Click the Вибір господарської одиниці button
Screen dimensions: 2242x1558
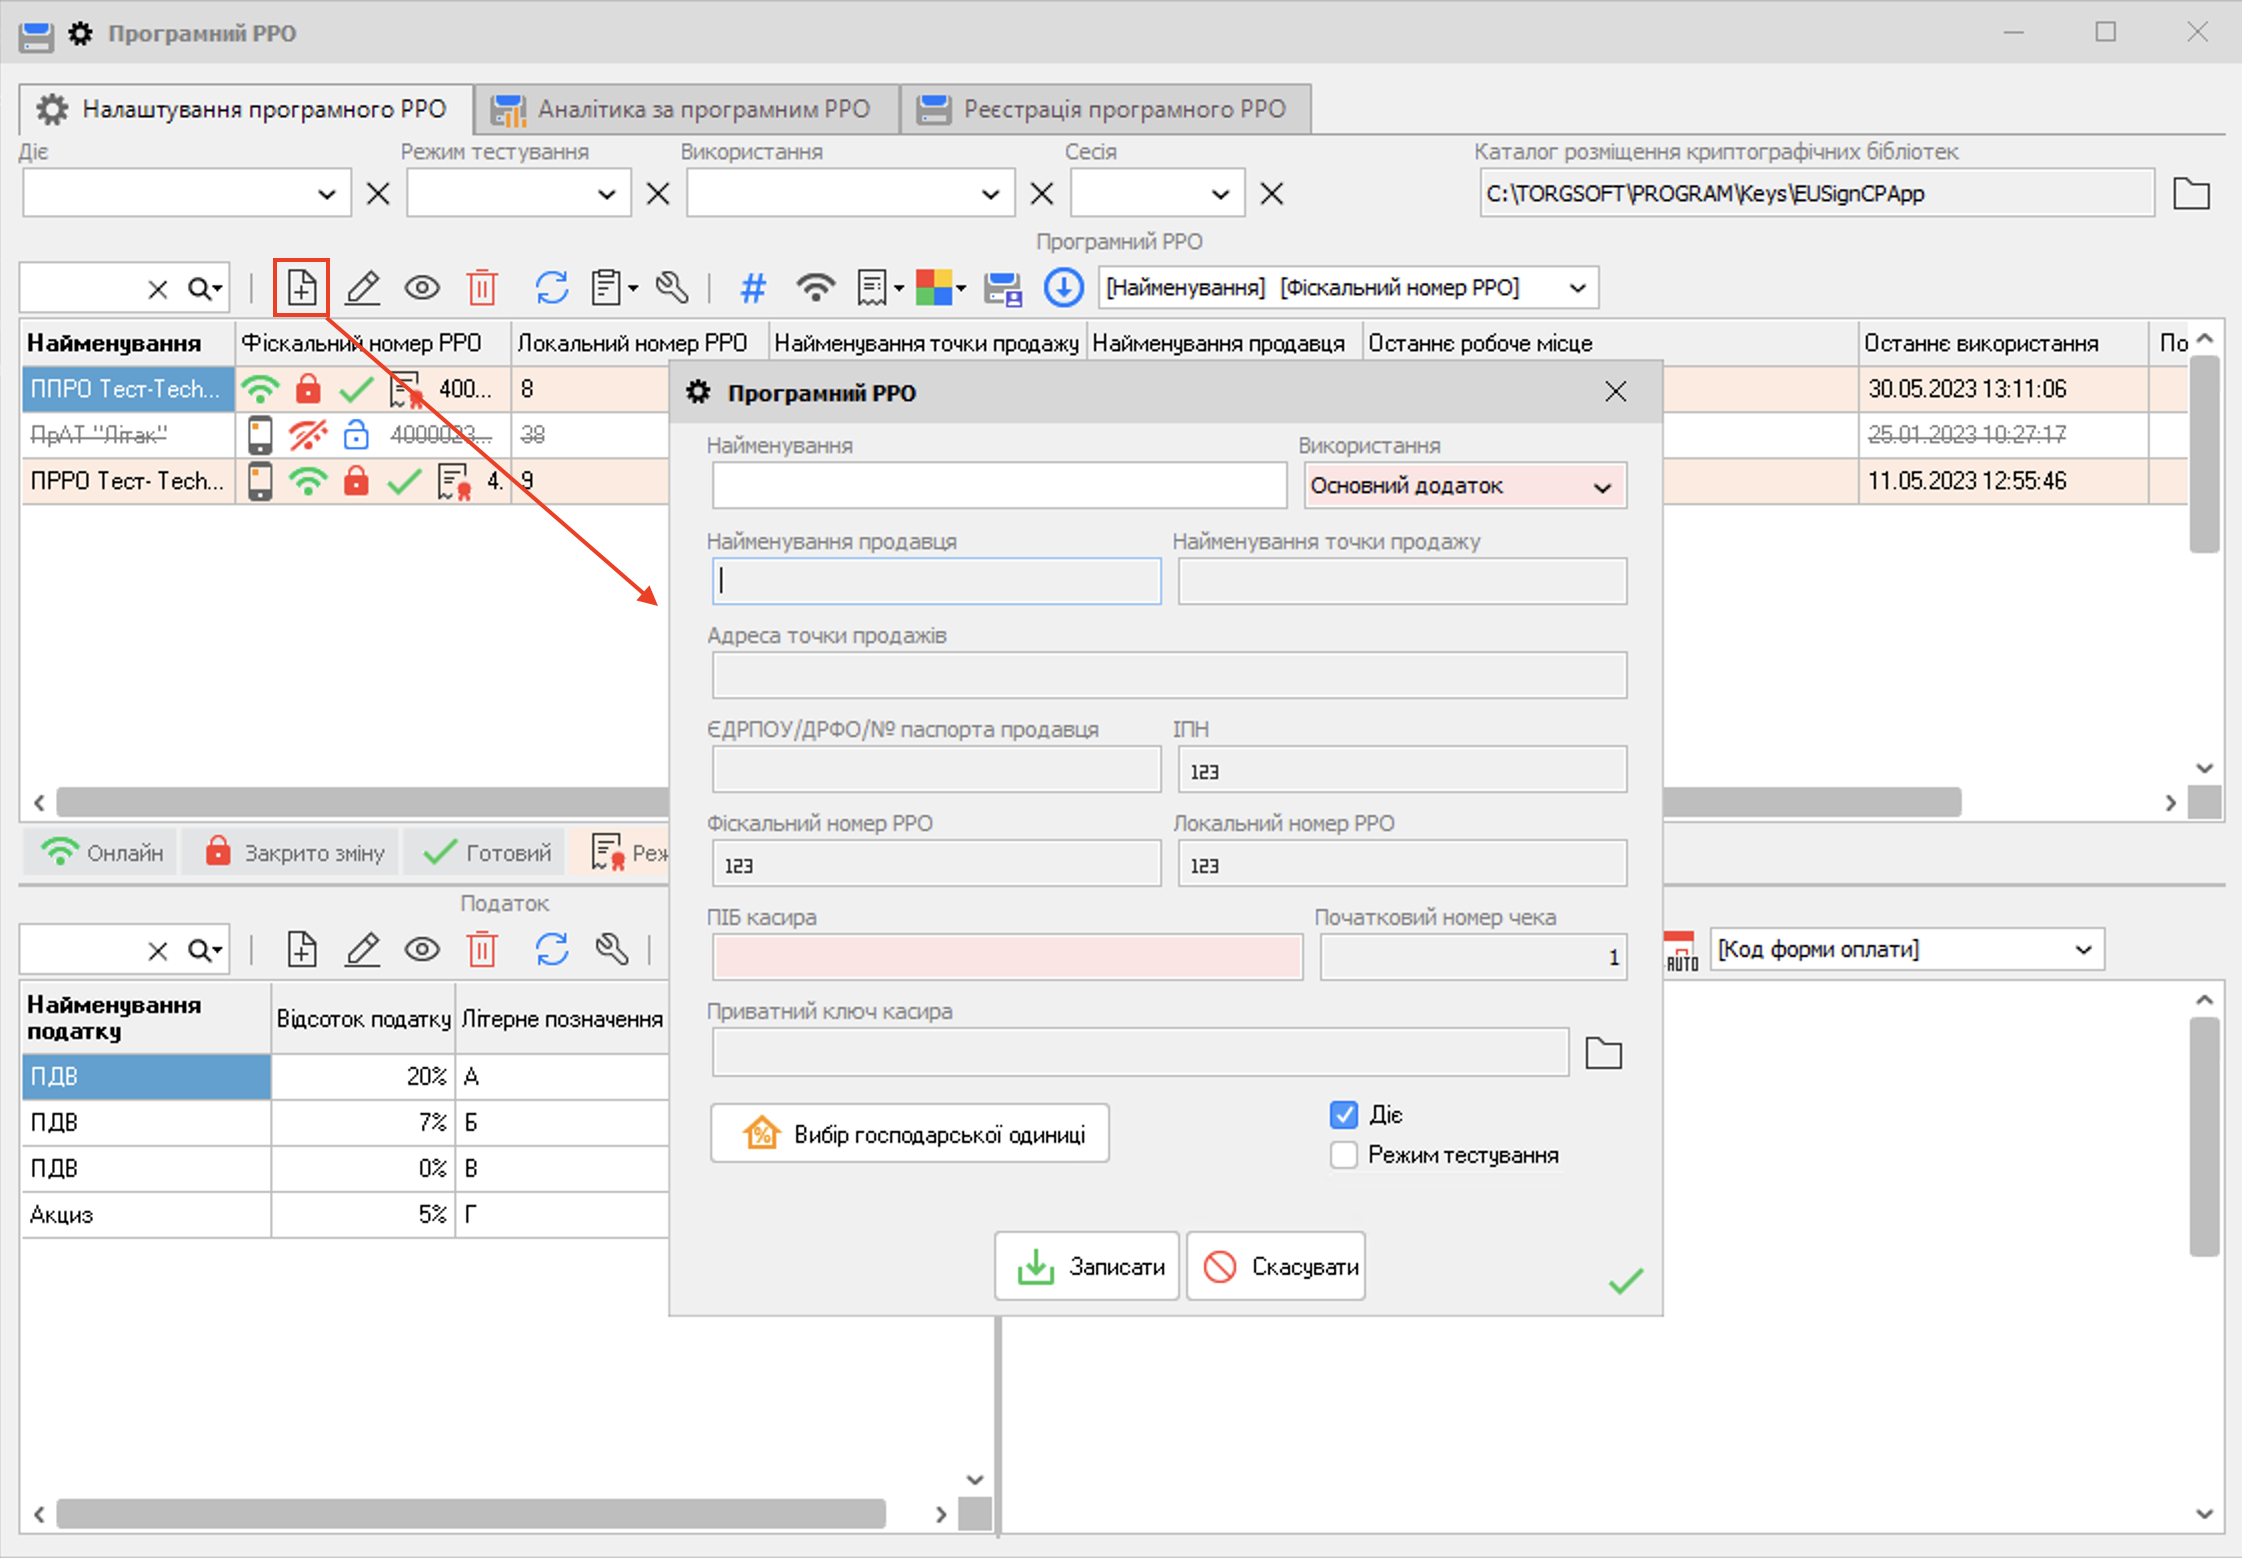point(910,1134)
